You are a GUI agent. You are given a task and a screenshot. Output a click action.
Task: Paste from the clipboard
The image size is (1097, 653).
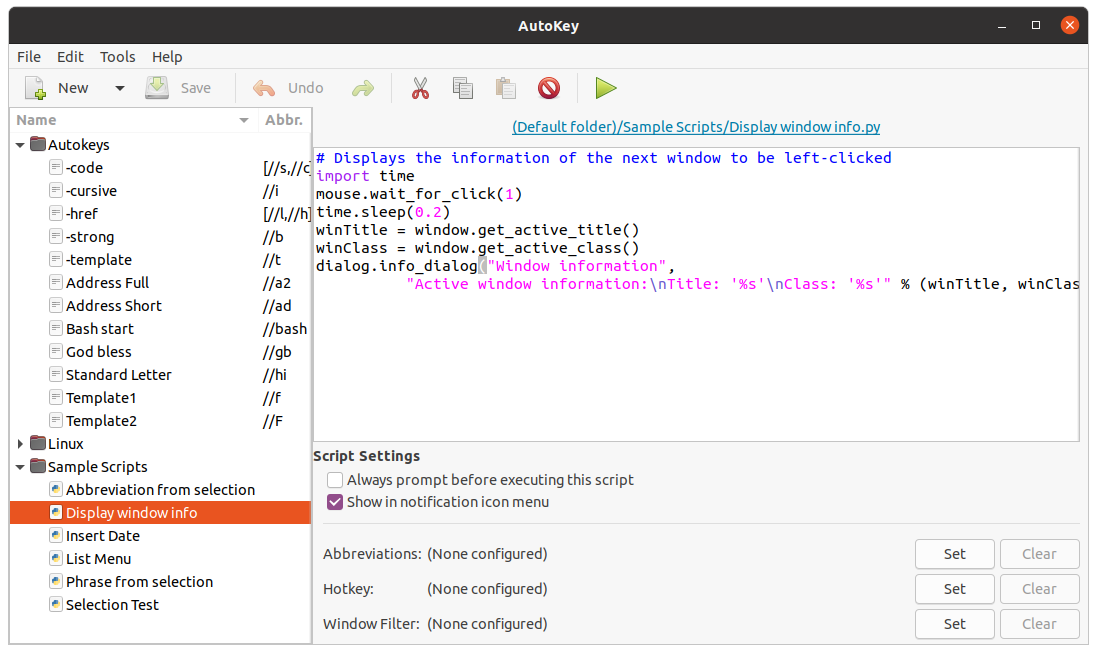[505, 88]
